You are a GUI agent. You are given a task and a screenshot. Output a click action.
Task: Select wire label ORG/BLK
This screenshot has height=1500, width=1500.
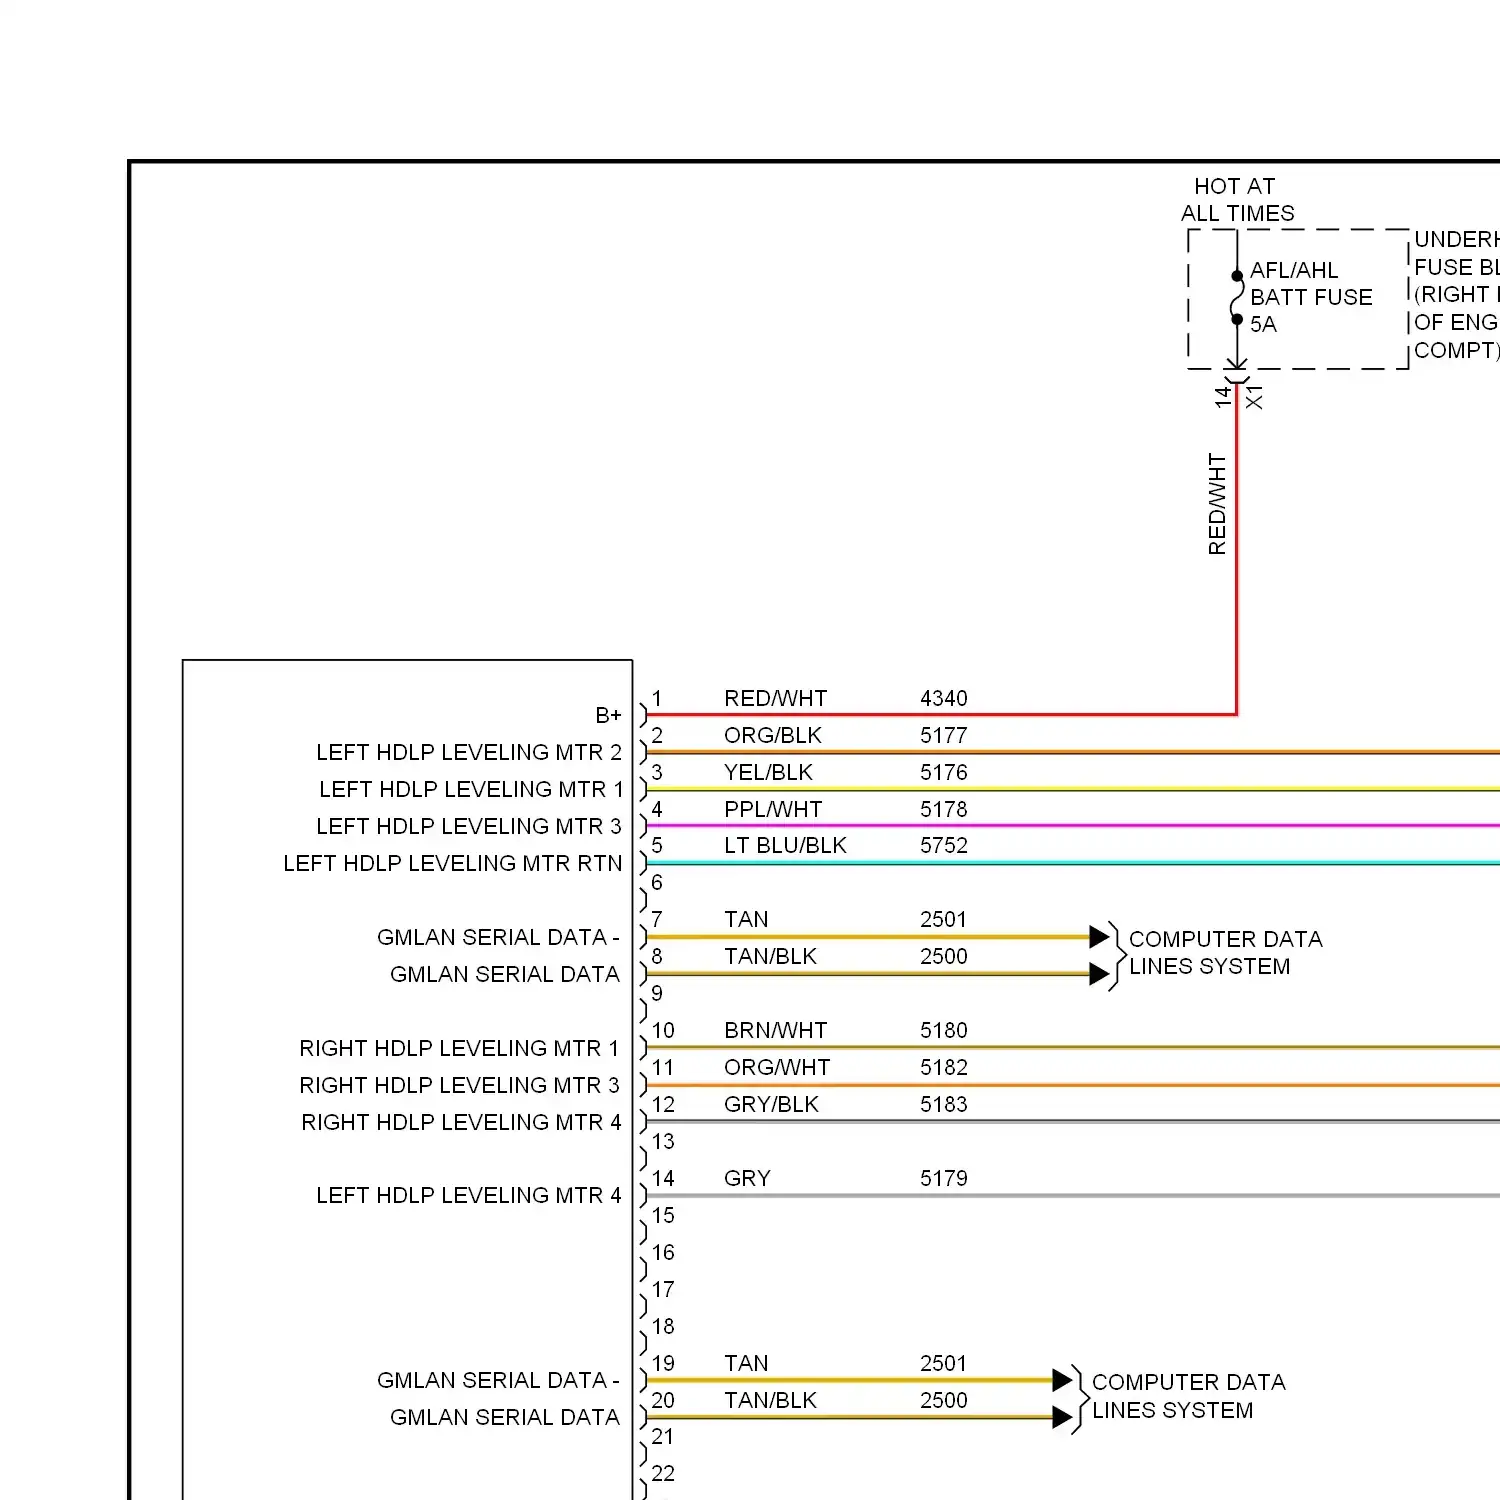[x=772, y=735]
